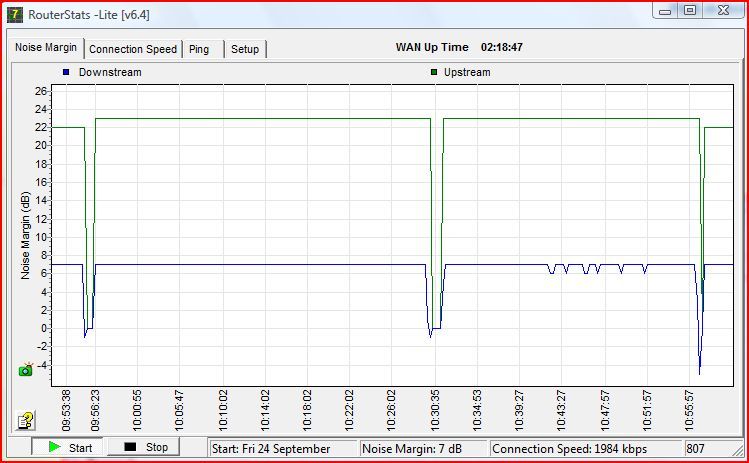Click the WAN Up Time value 02:18:47

click(502, 47)
